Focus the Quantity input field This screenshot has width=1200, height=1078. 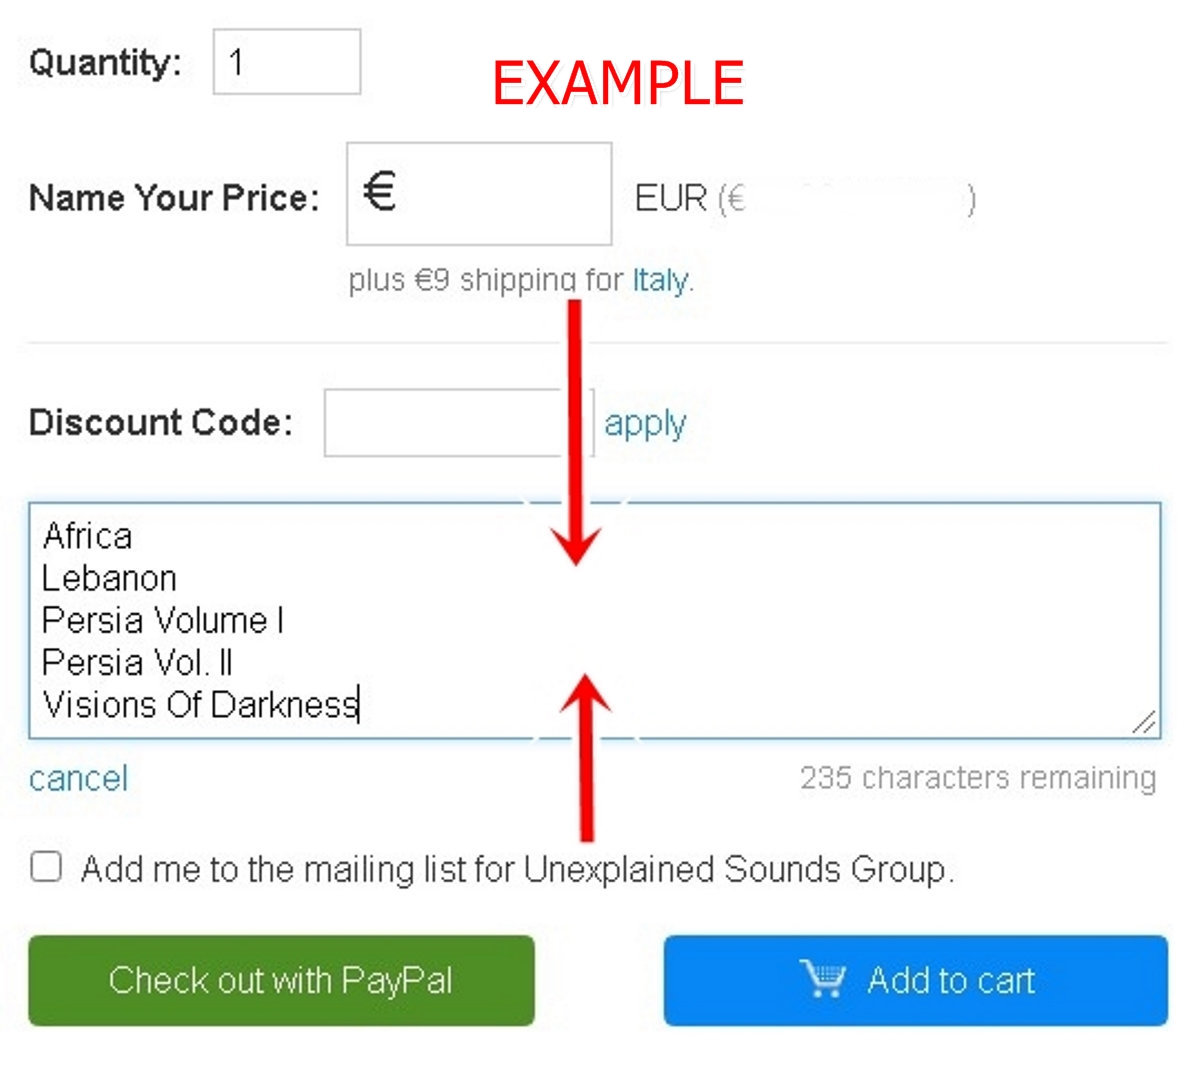[286, 62]
